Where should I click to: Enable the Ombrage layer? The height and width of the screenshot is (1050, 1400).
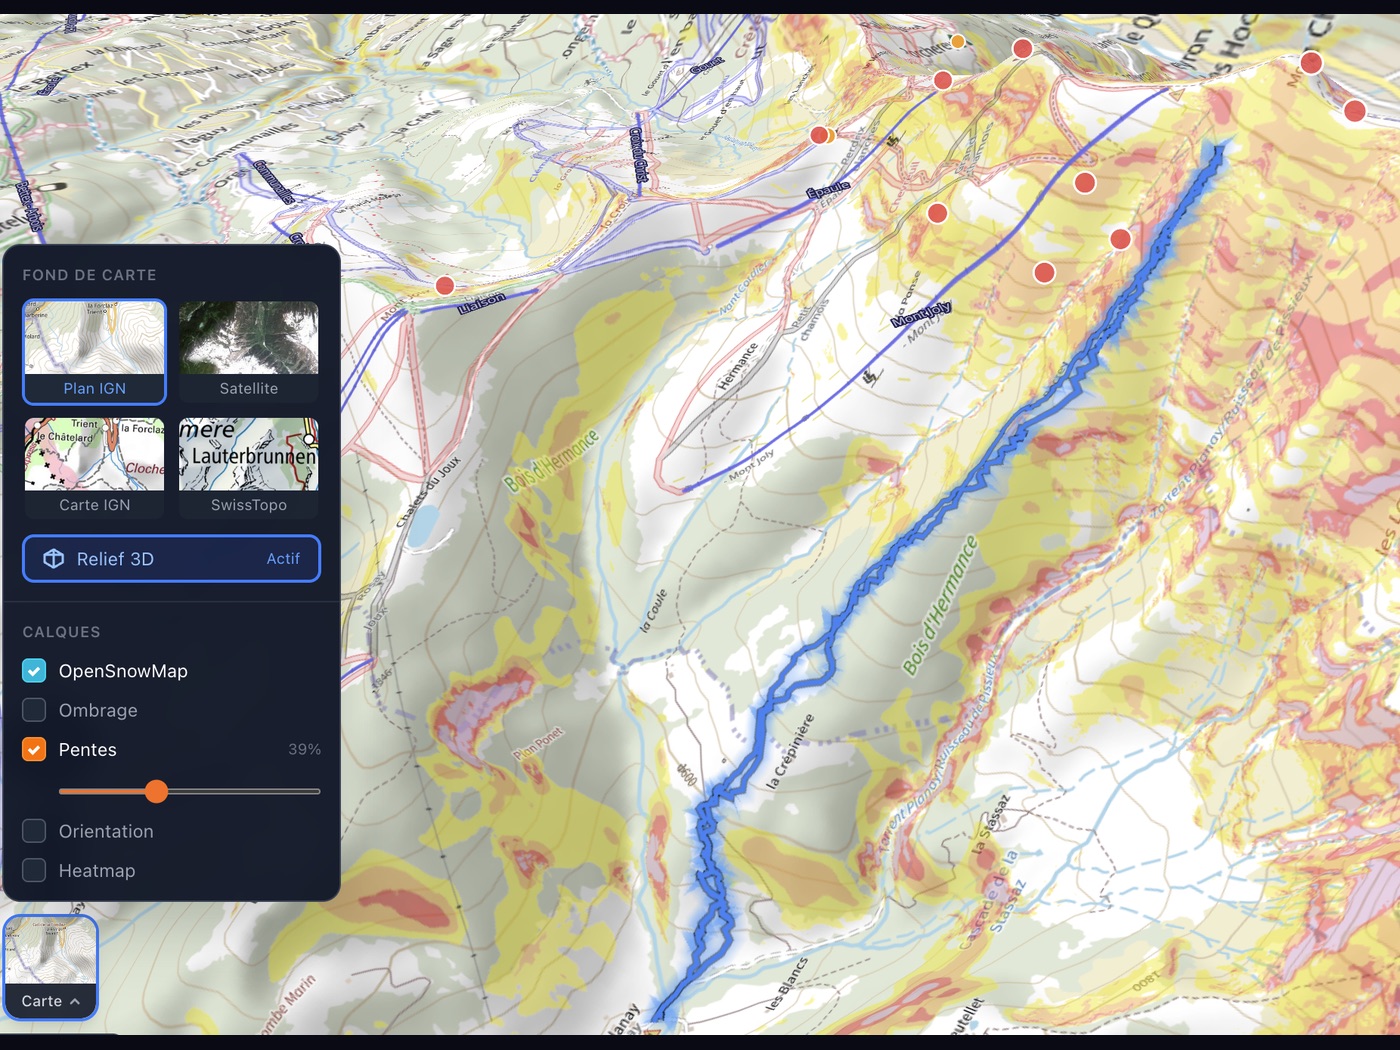coord(33,710)
